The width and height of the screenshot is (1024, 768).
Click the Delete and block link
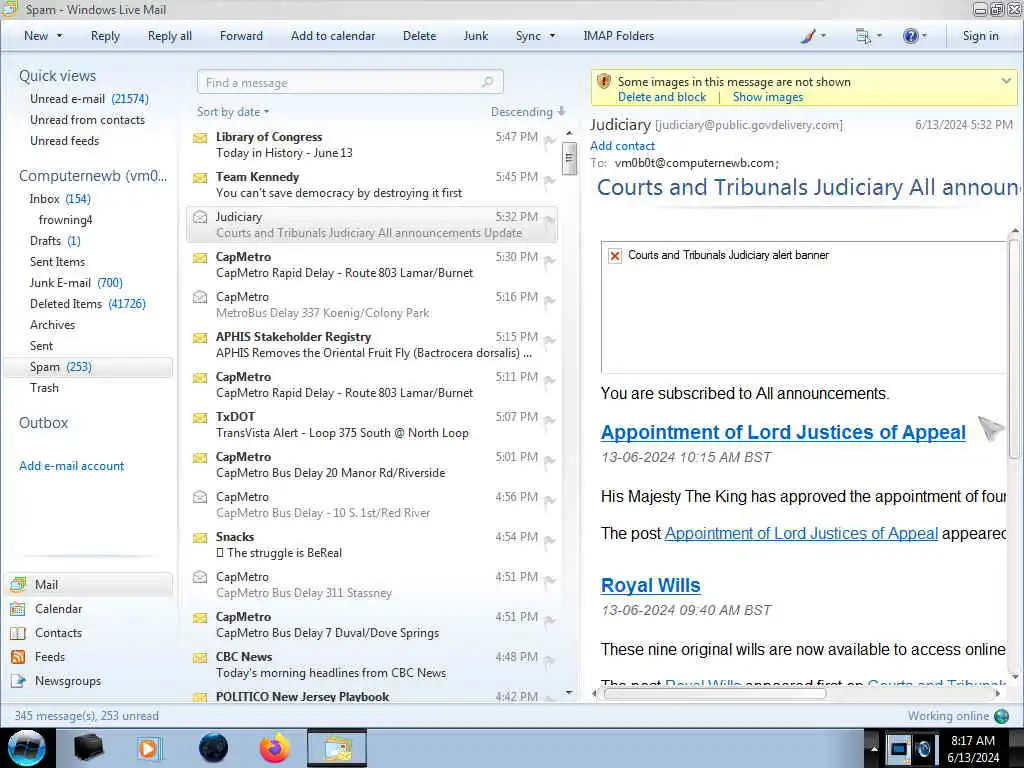(x=662, y=97)
